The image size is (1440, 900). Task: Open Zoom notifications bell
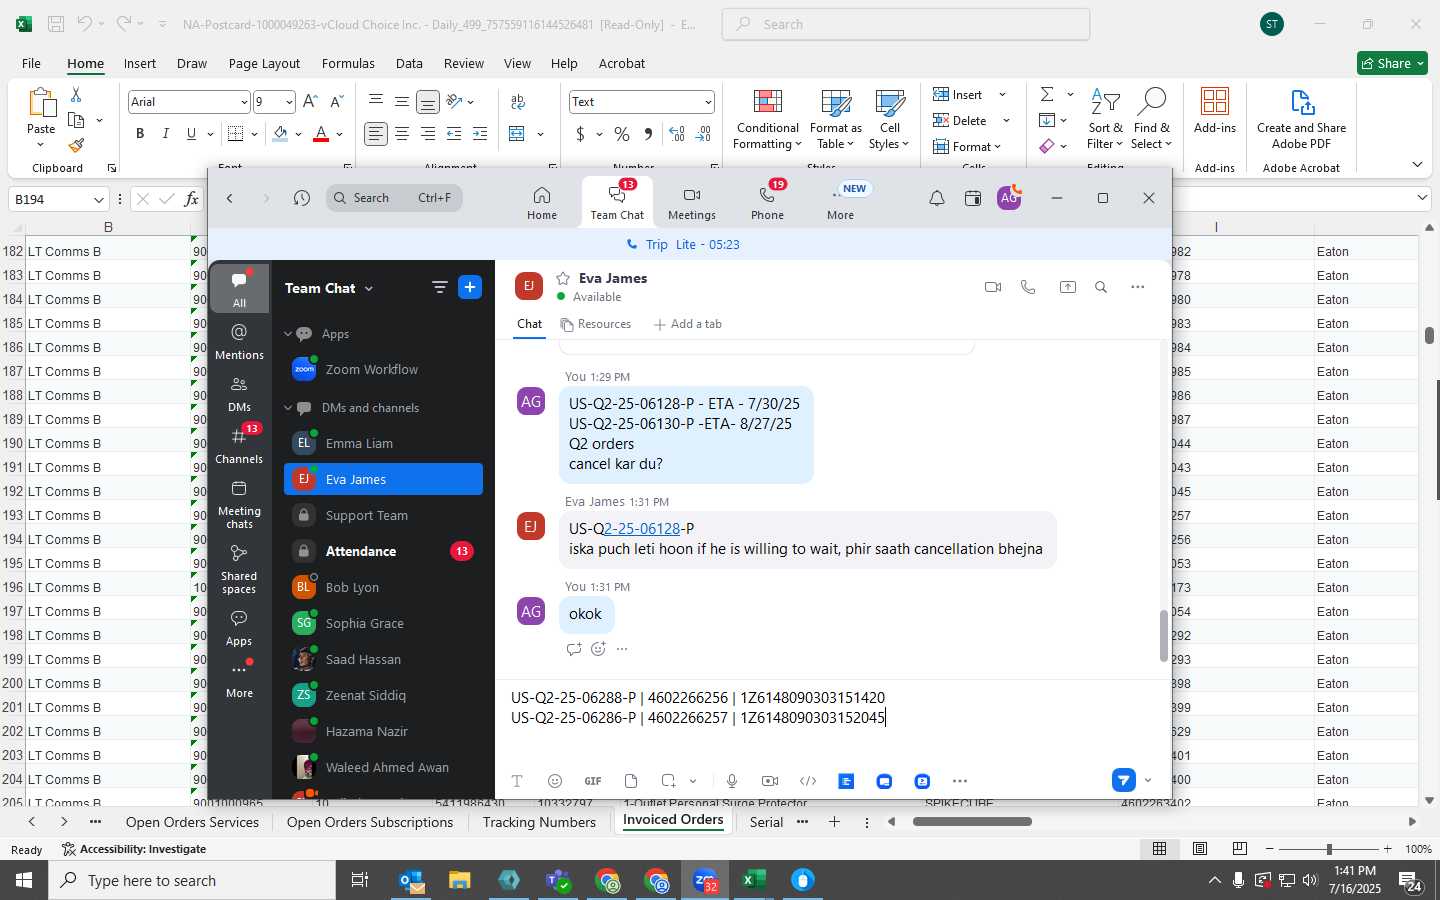[936, 198]
